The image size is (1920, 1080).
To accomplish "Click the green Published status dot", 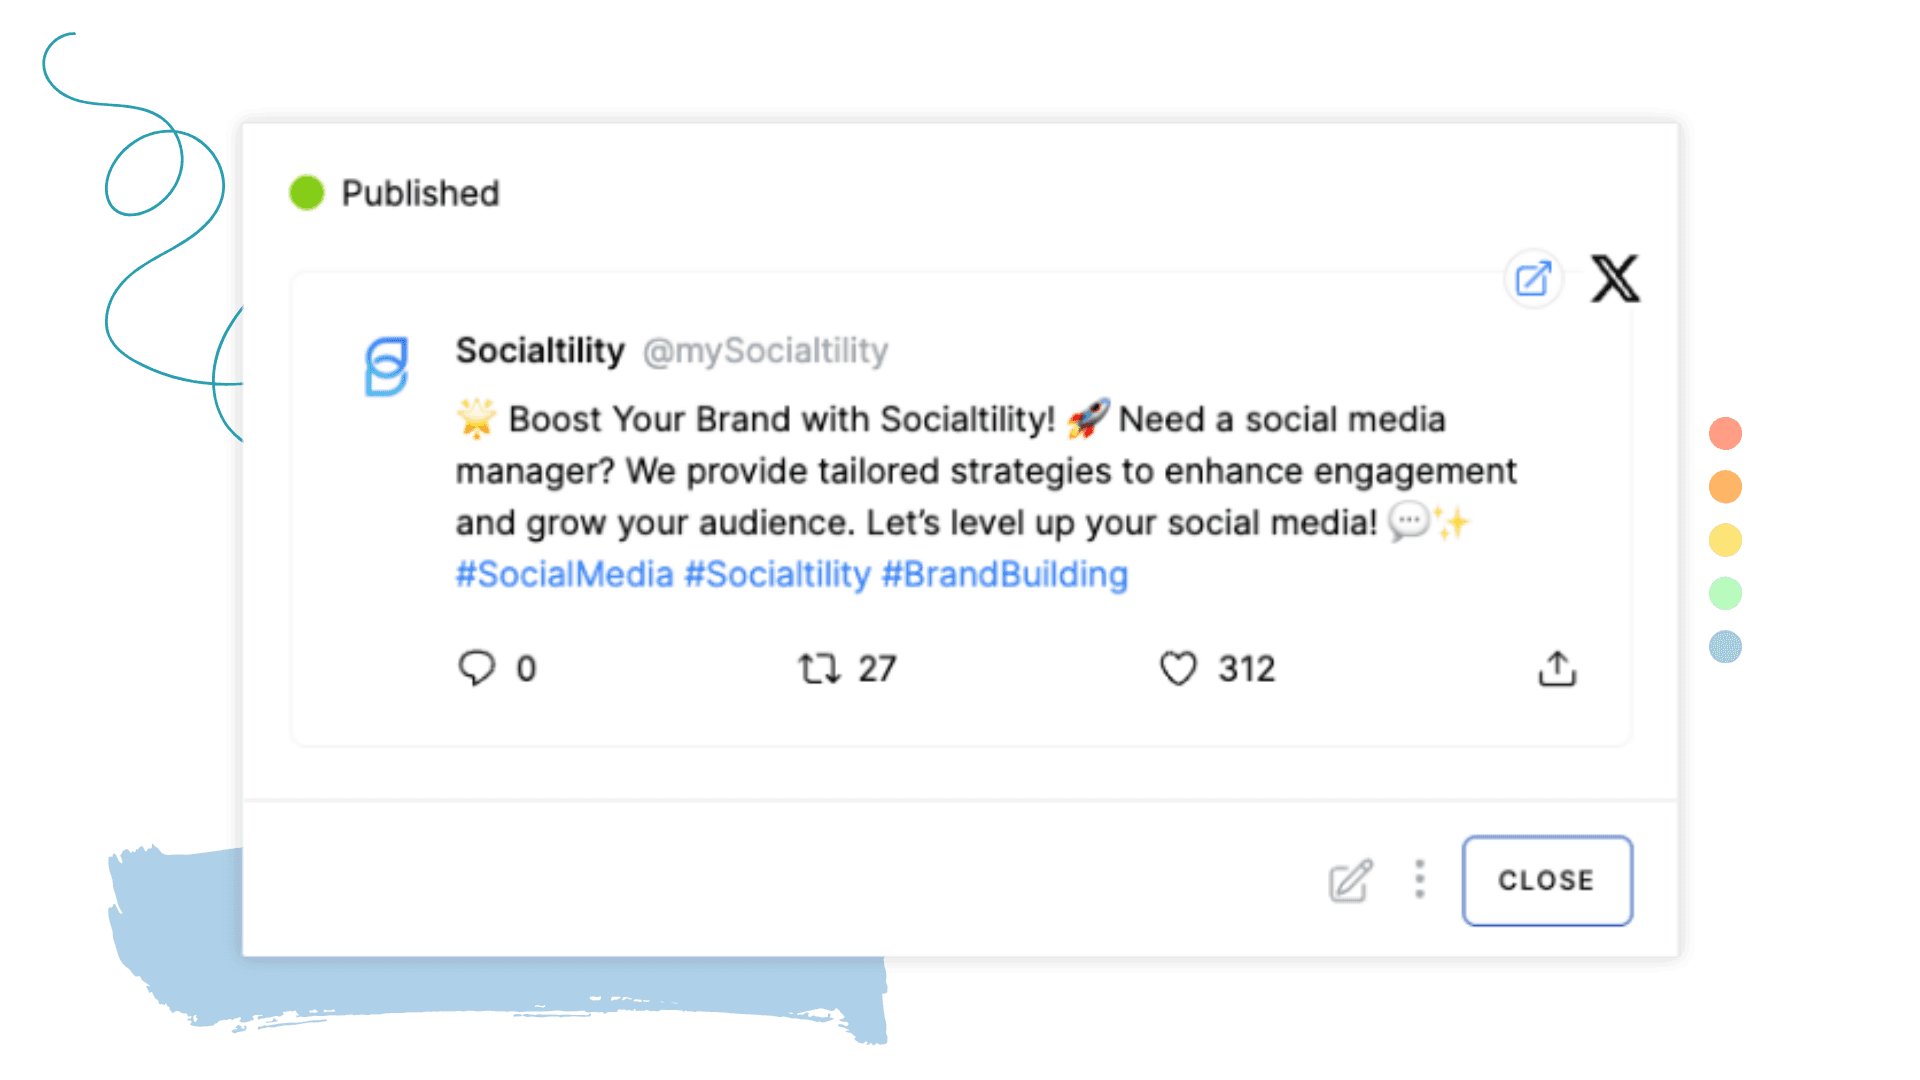I will (x=306, y=191).
